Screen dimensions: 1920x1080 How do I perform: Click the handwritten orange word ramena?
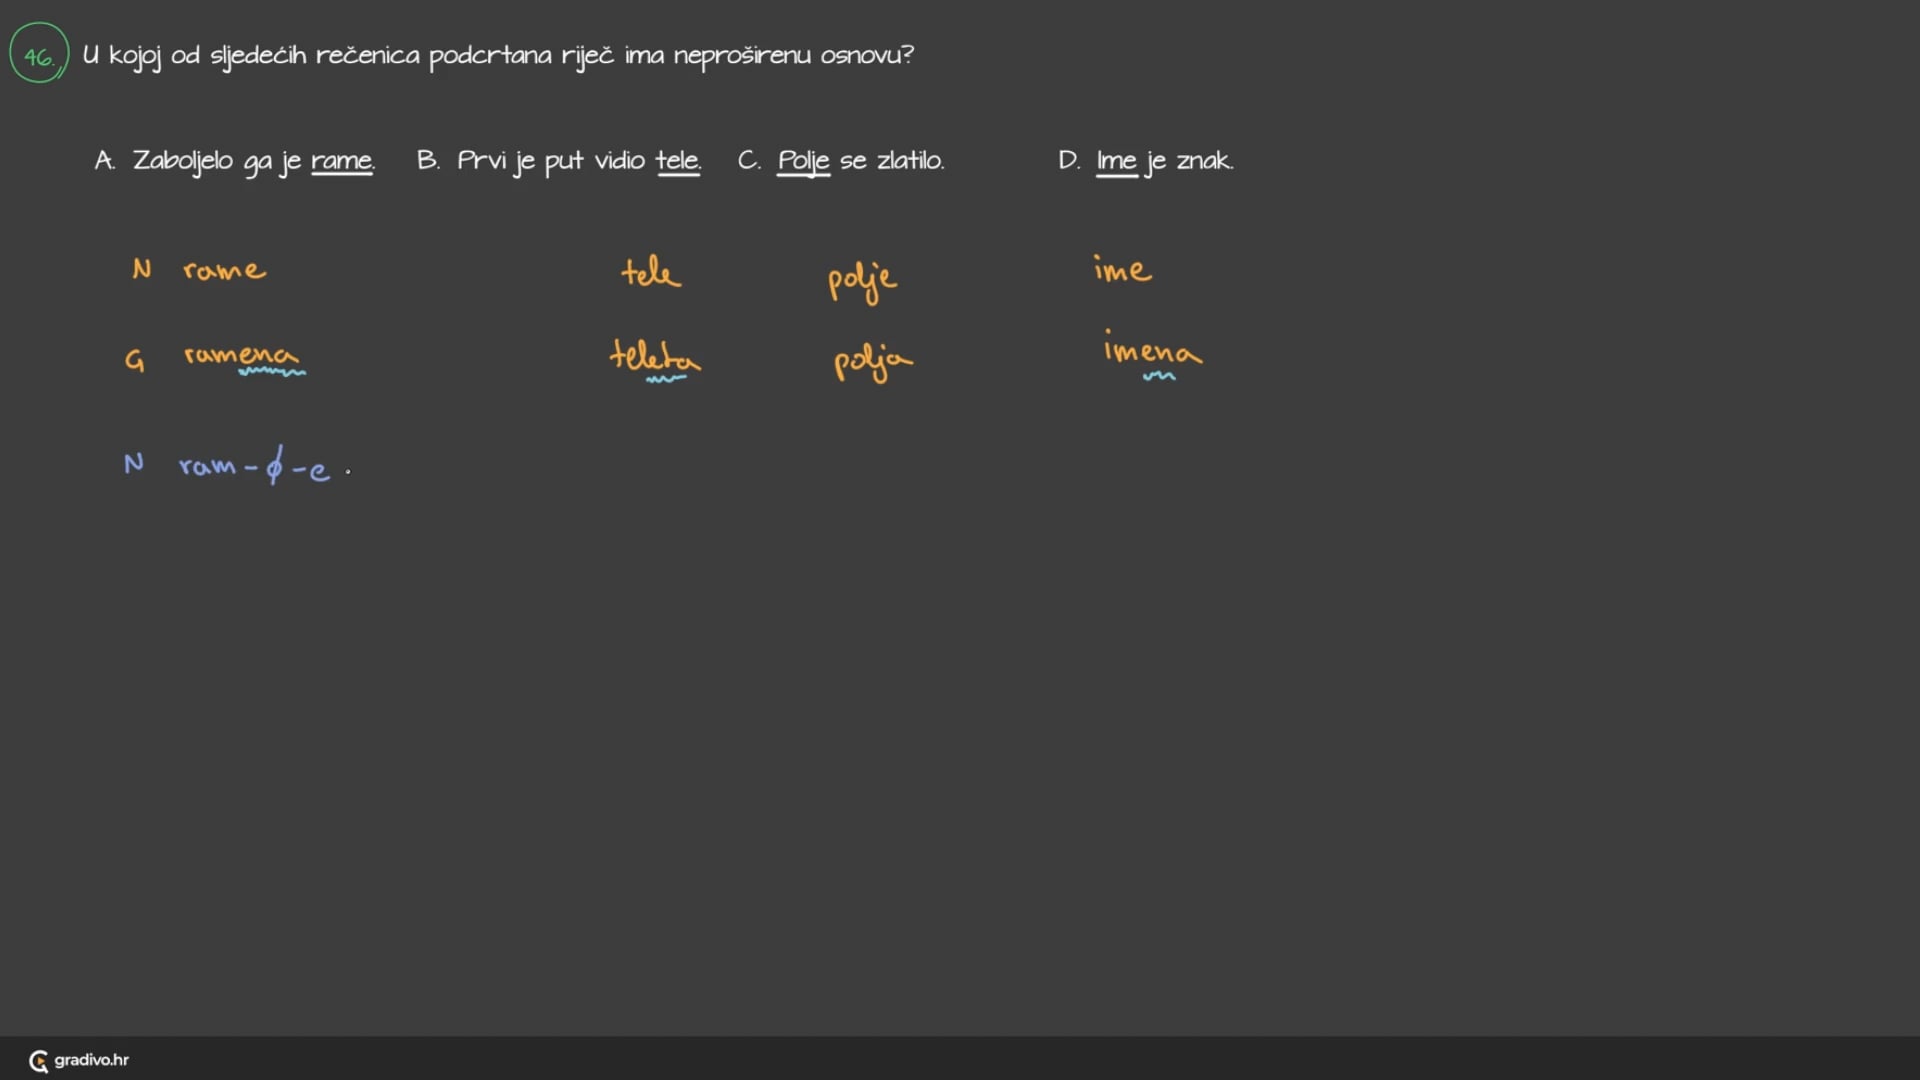[x=240, y=355]
